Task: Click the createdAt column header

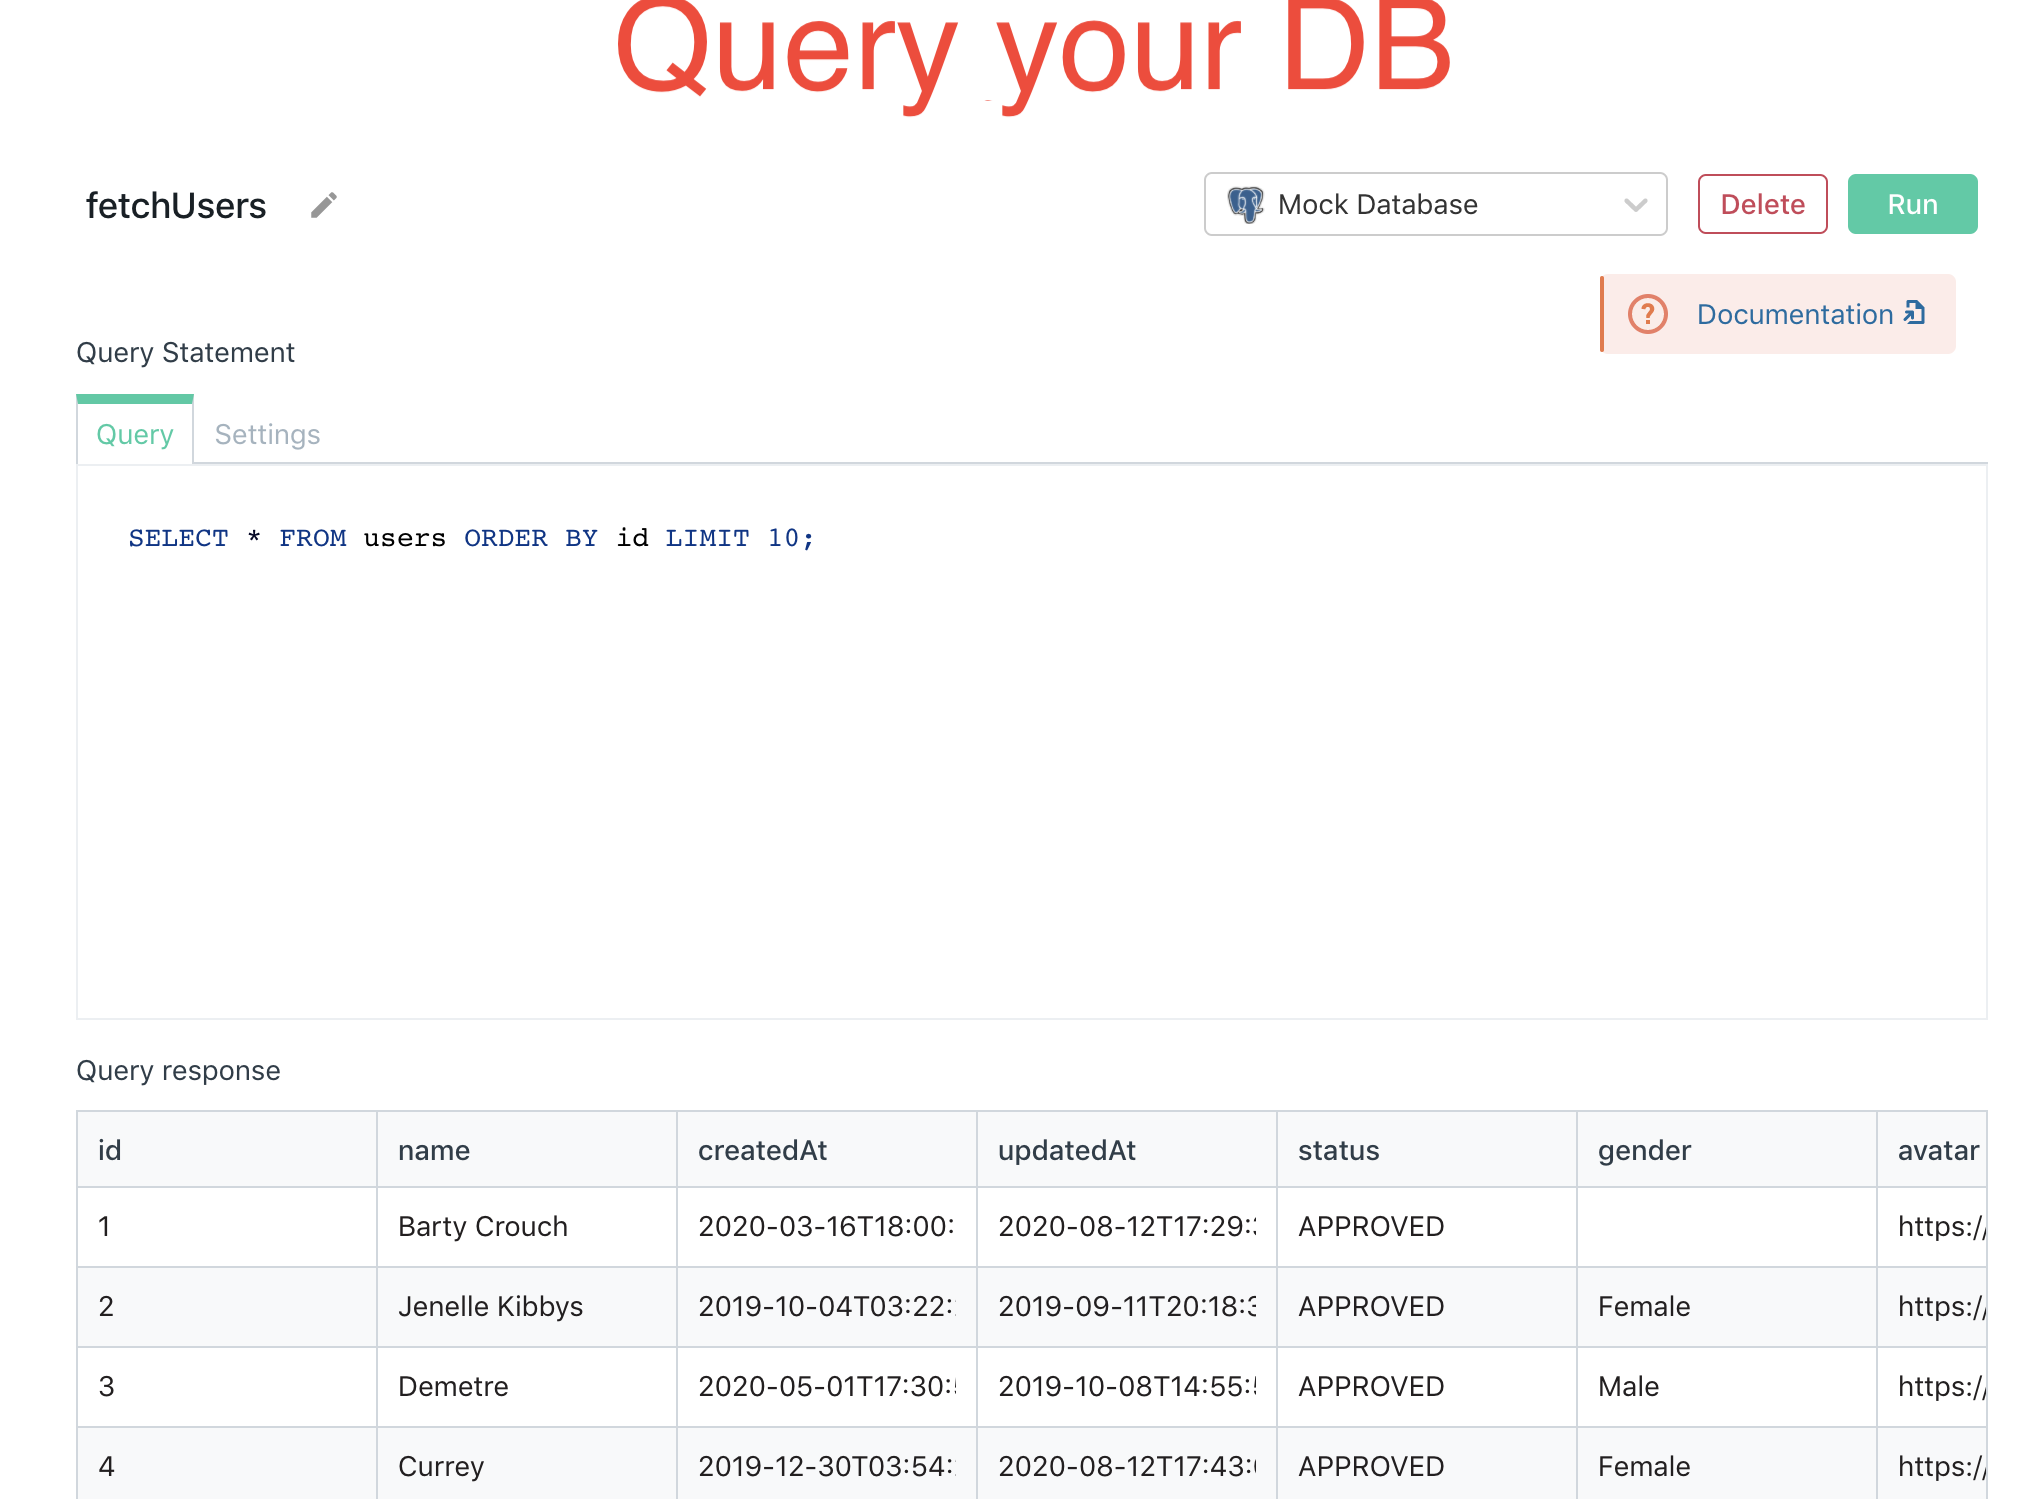Action: tap(762, 1150)
